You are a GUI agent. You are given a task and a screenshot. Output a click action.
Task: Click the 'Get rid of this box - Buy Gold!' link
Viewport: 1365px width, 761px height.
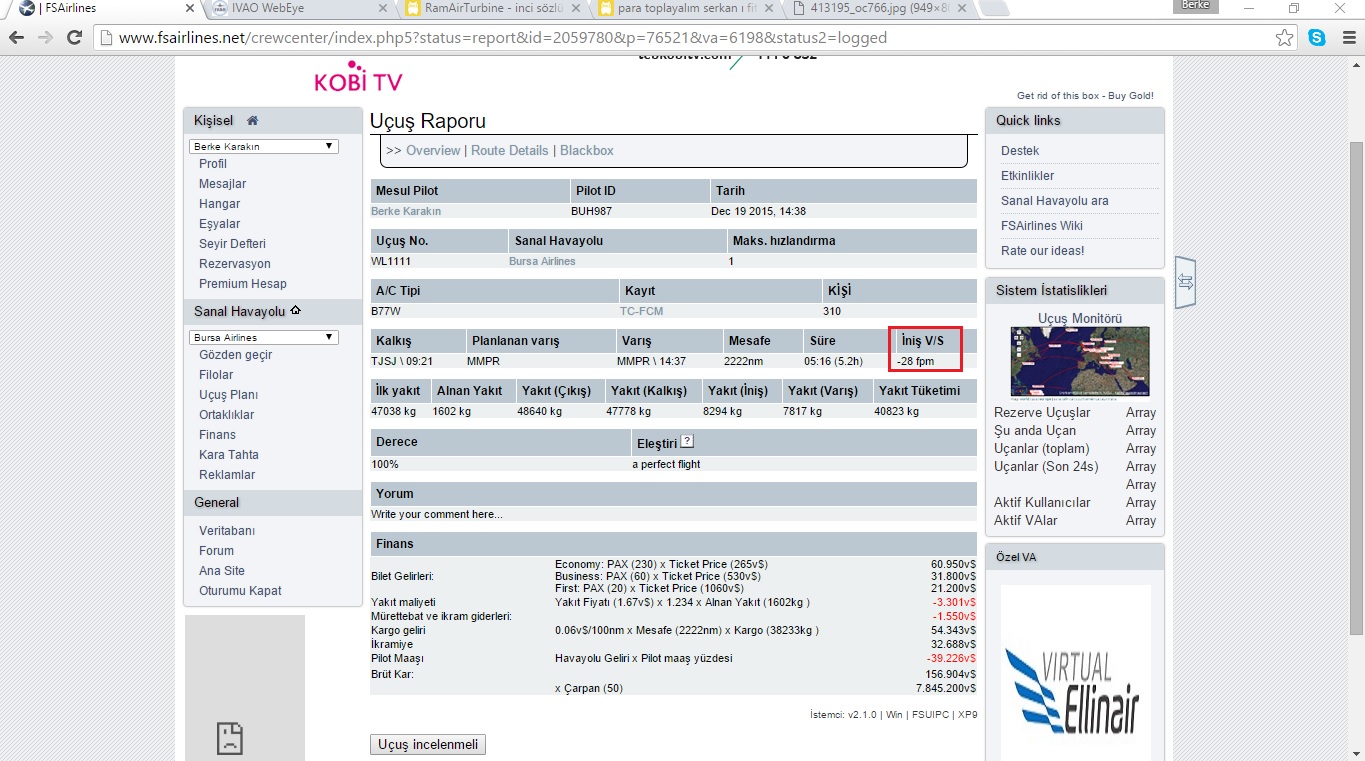[x=1085, y=96]
